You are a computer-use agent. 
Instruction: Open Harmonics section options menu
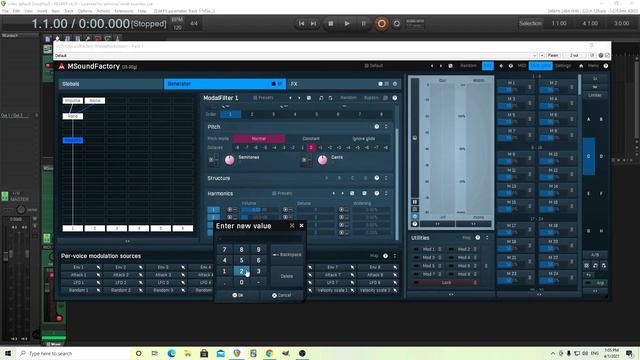pos(386,193)
